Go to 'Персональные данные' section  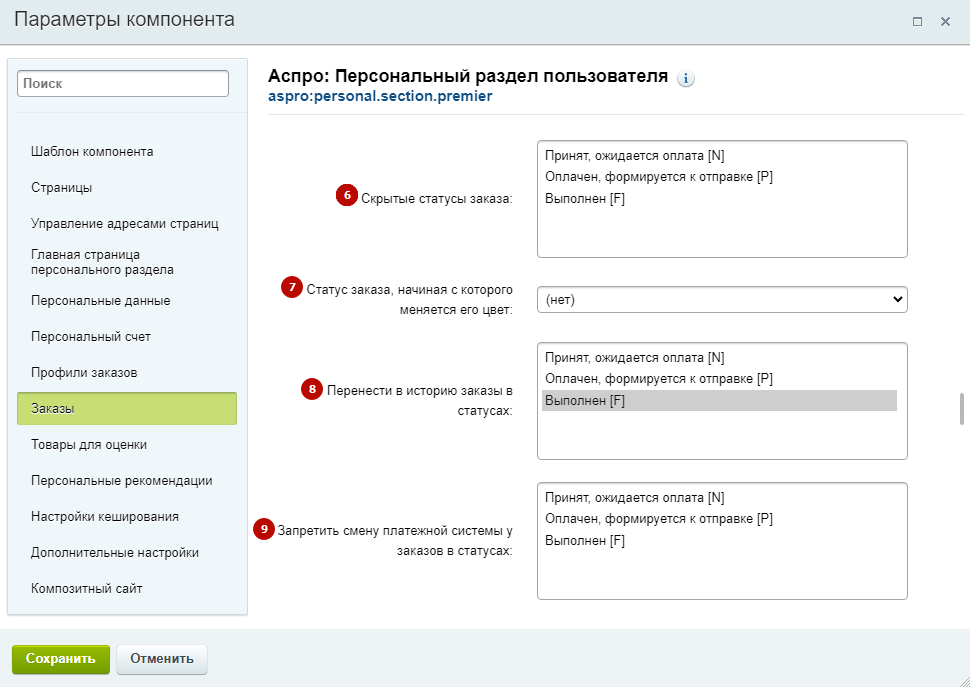coord(101,301)
